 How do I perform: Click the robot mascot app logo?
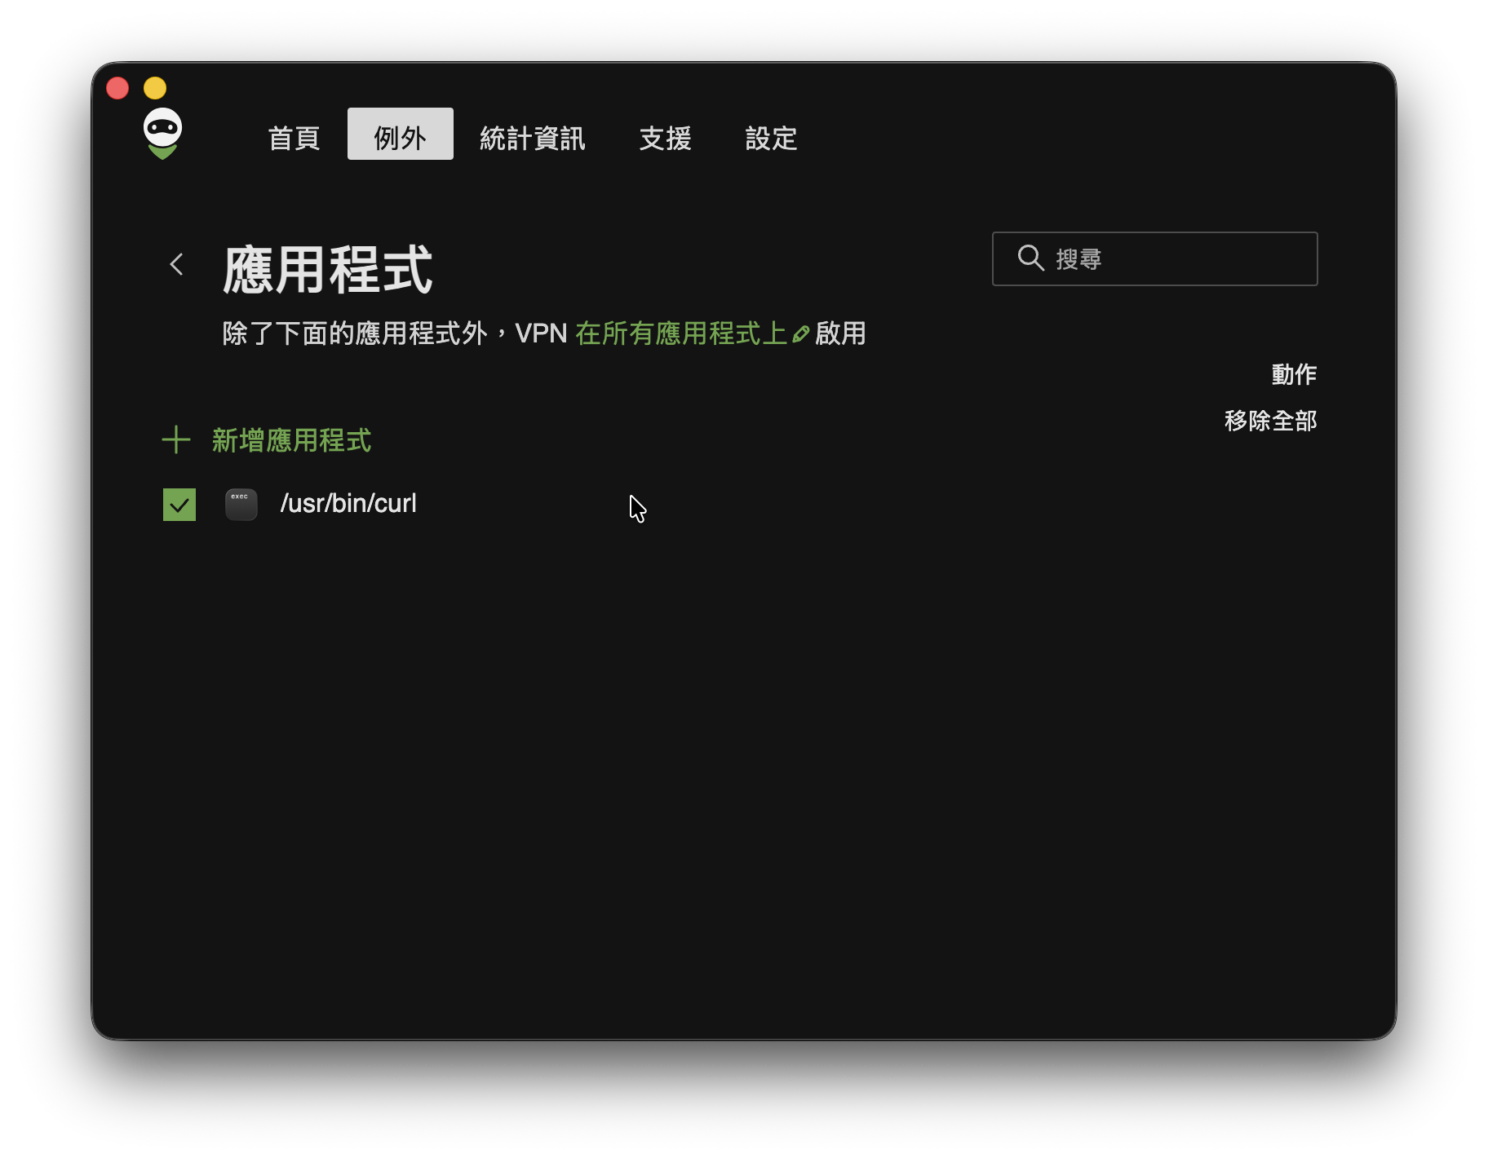click(x=162, y=134)
